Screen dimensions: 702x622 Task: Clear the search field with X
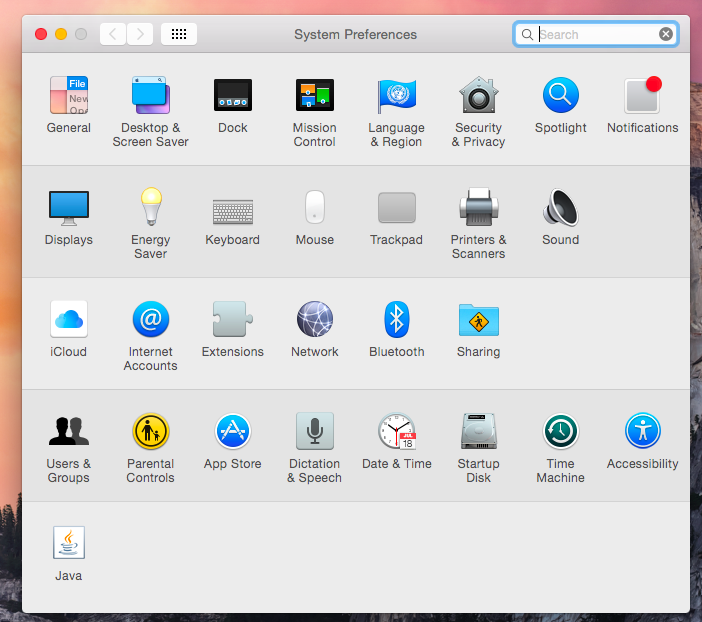[666, 34]
